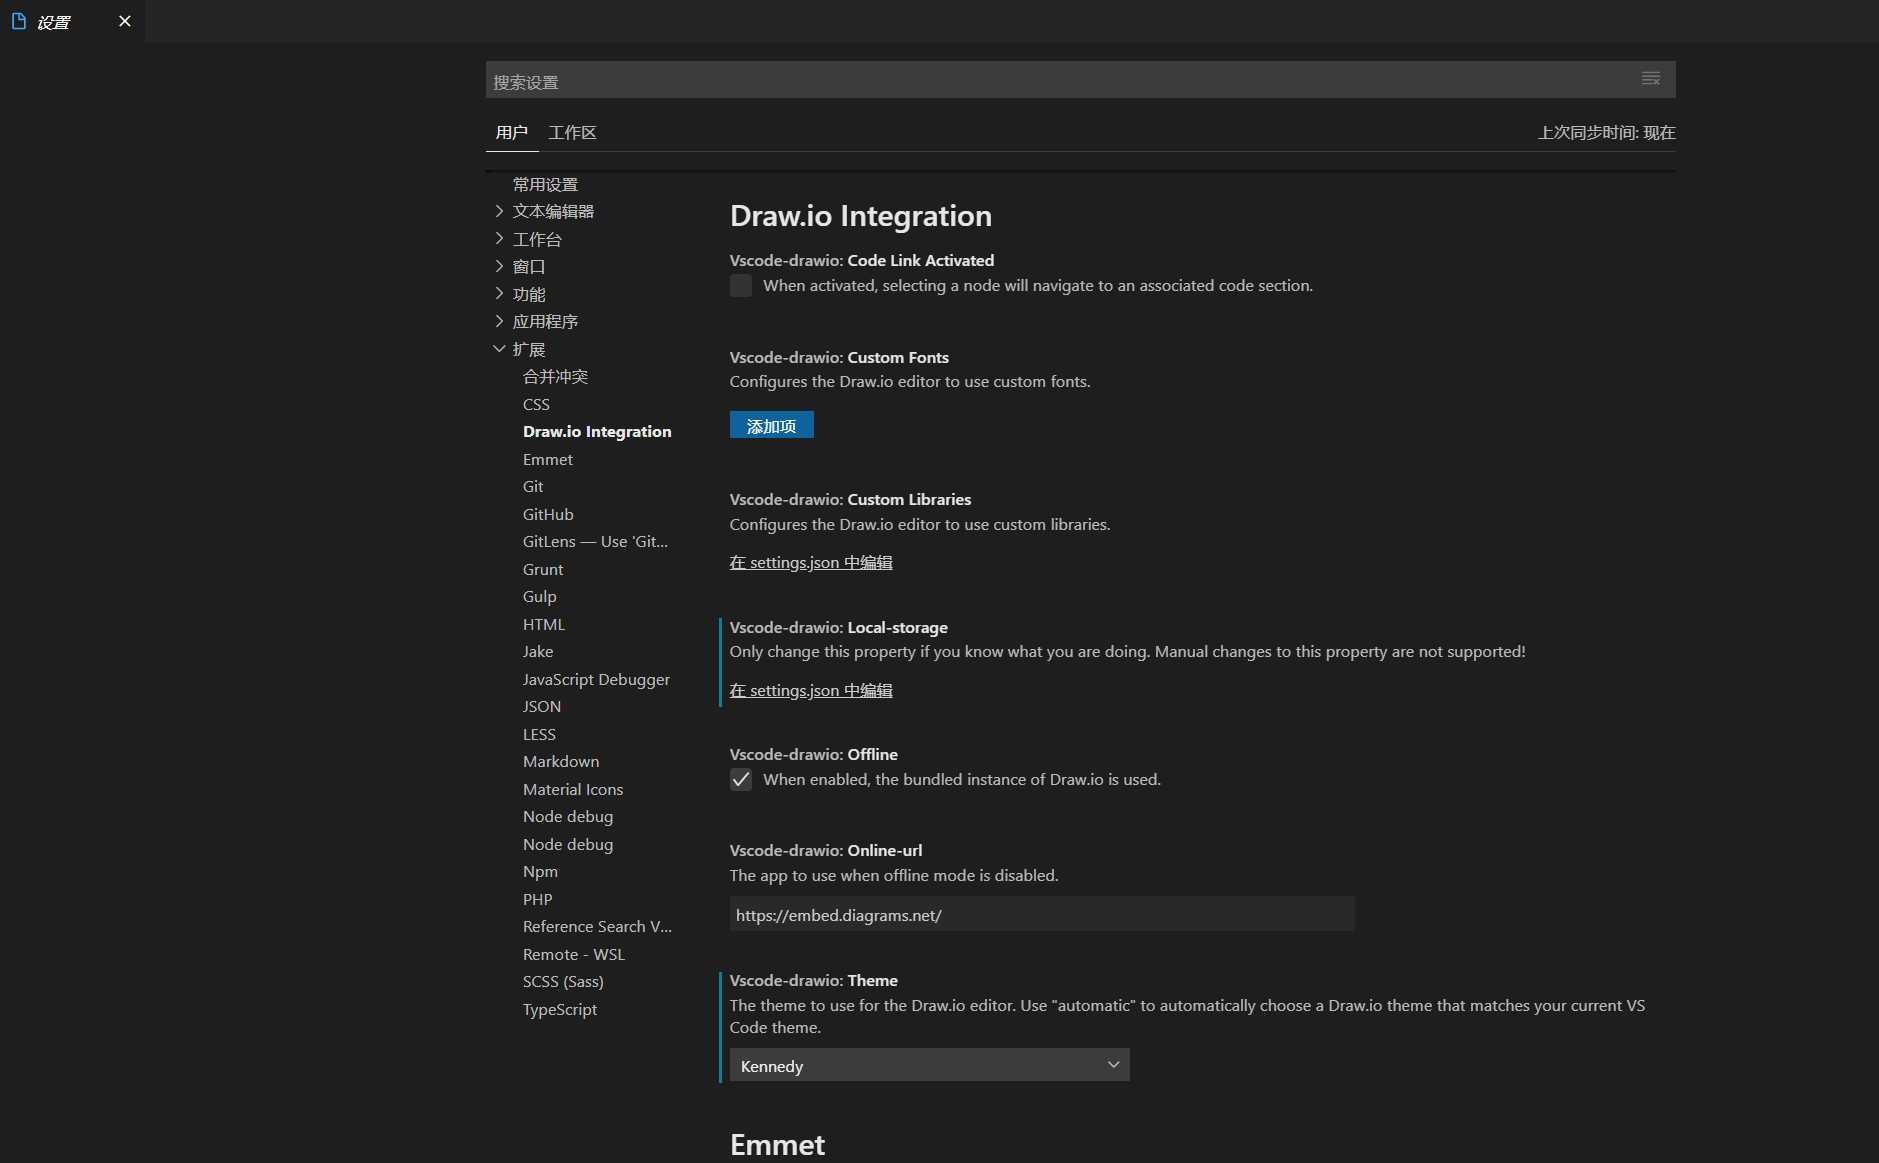
Task: Click Vscode-drawio: Theme setting title
Action: click(x=813, y=980)
